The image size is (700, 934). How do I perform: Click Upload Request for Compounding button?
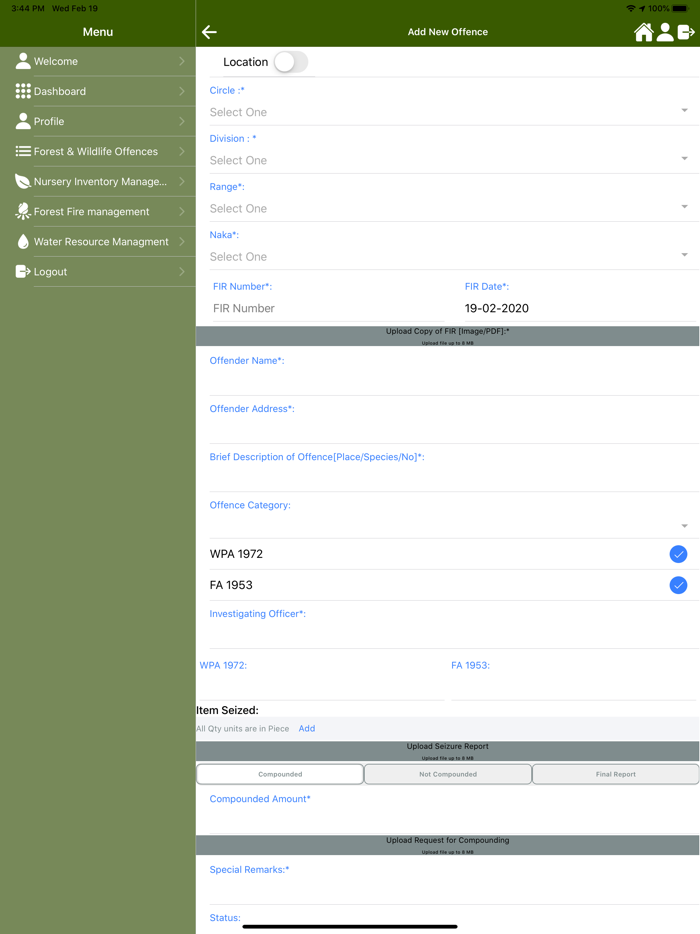447,845
